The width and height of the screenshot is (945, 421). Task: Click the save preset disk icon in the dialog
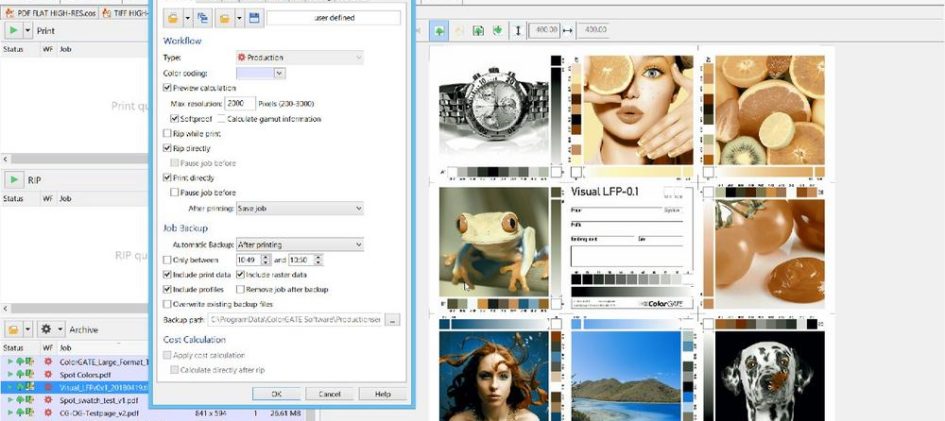[x=254, y=18]
